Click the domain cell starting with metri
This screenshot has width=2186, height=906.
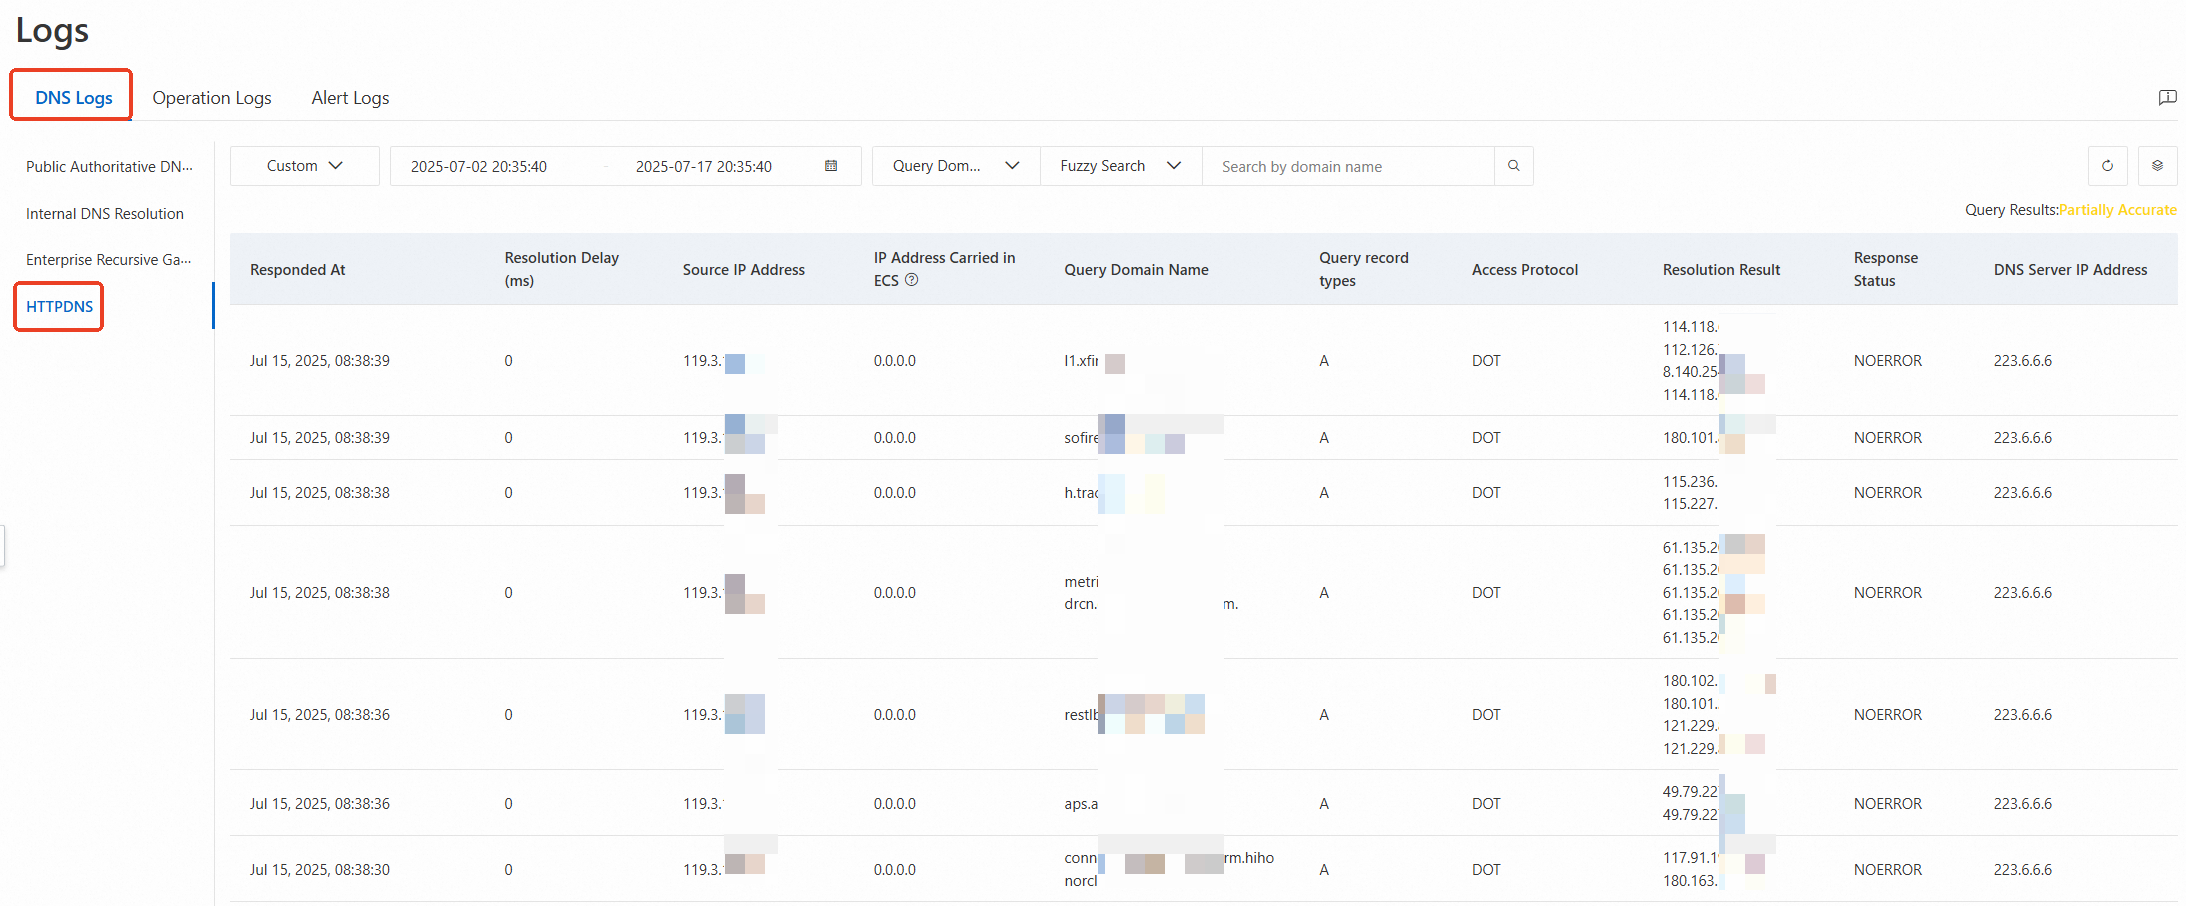(1152, 593)
